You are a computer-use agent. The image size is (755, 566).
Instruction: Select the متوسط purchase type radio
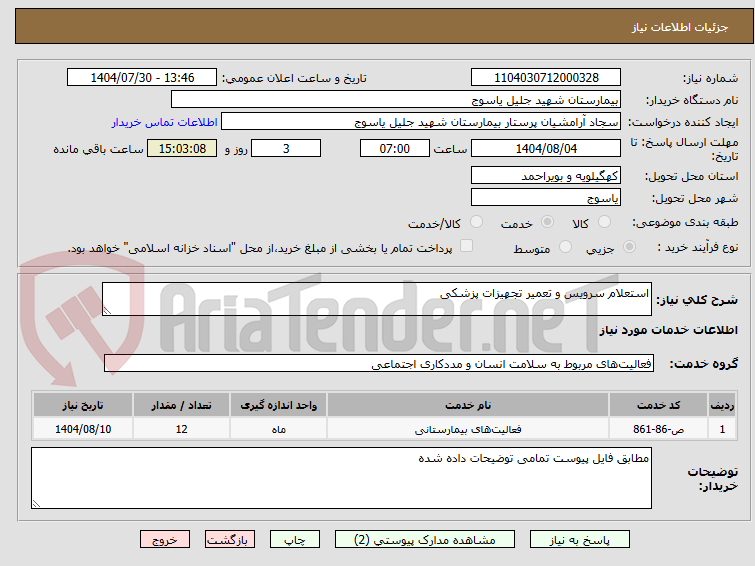click(x=565, y=247)
